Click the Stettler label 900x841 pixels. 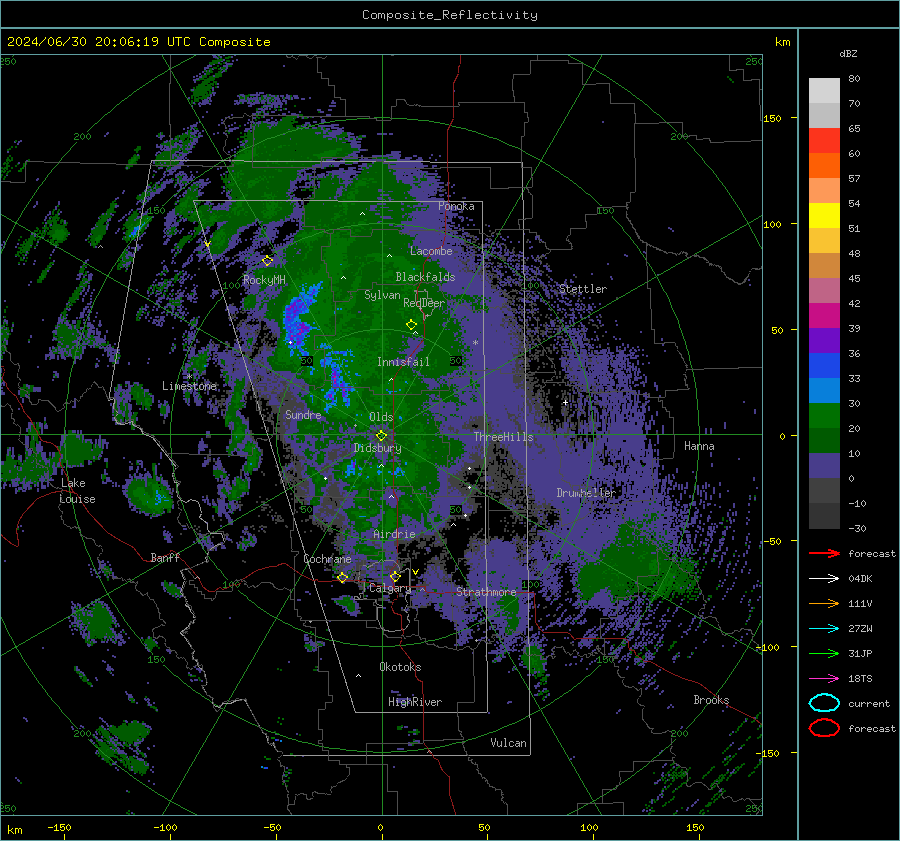click(583, 289)
